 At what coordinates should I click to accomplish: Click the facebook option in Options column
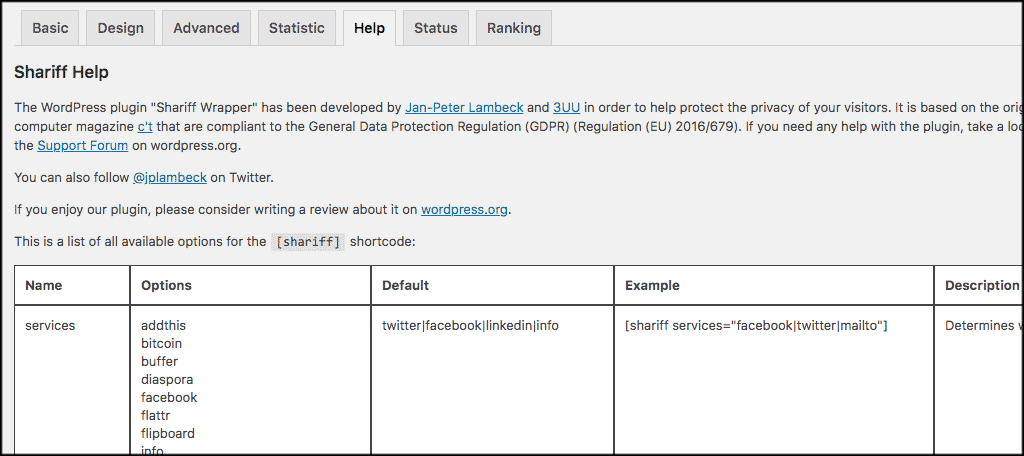(x=169, y=397)
